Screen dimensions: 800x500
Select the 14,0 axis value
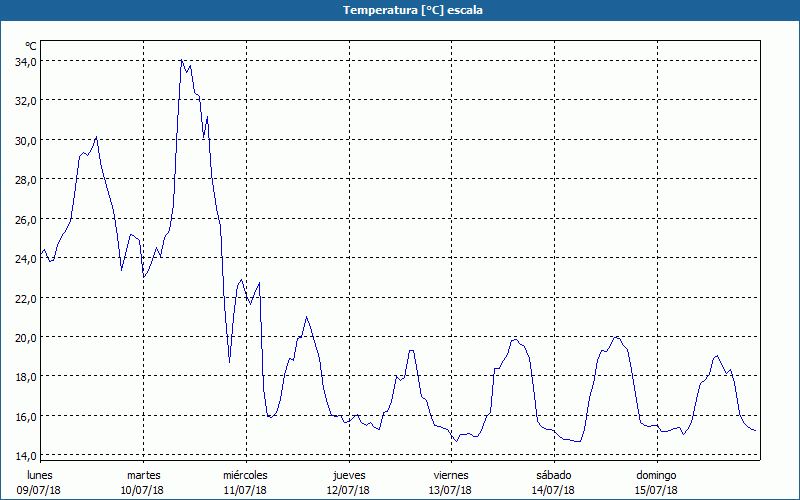[x=26, y=456]
